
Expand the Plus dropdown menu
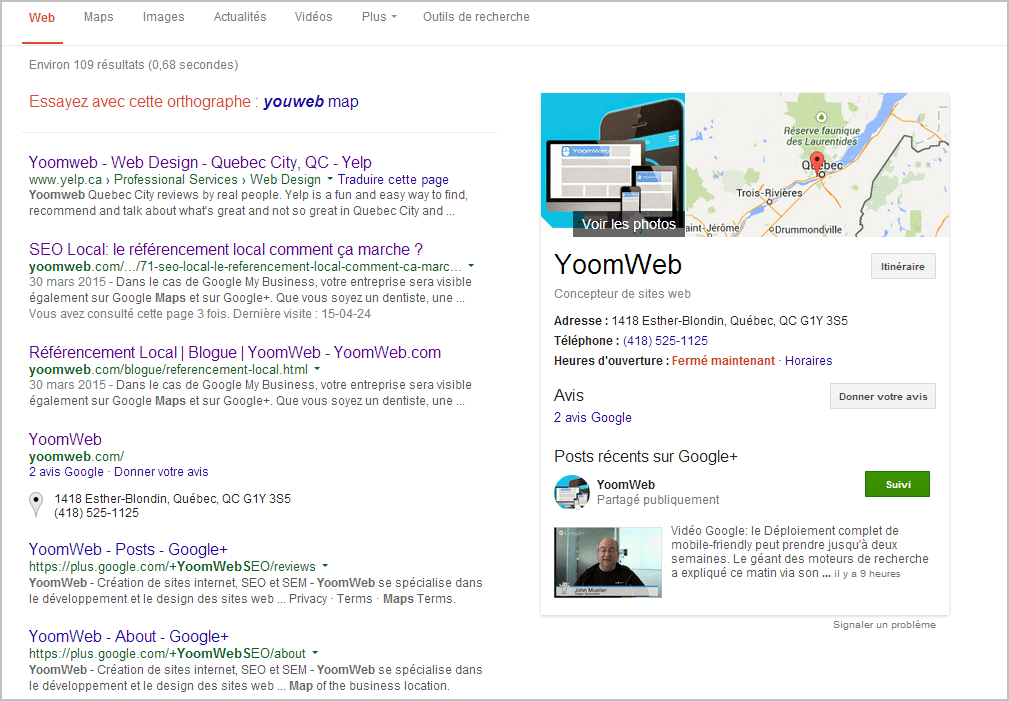tap(379, 17)
